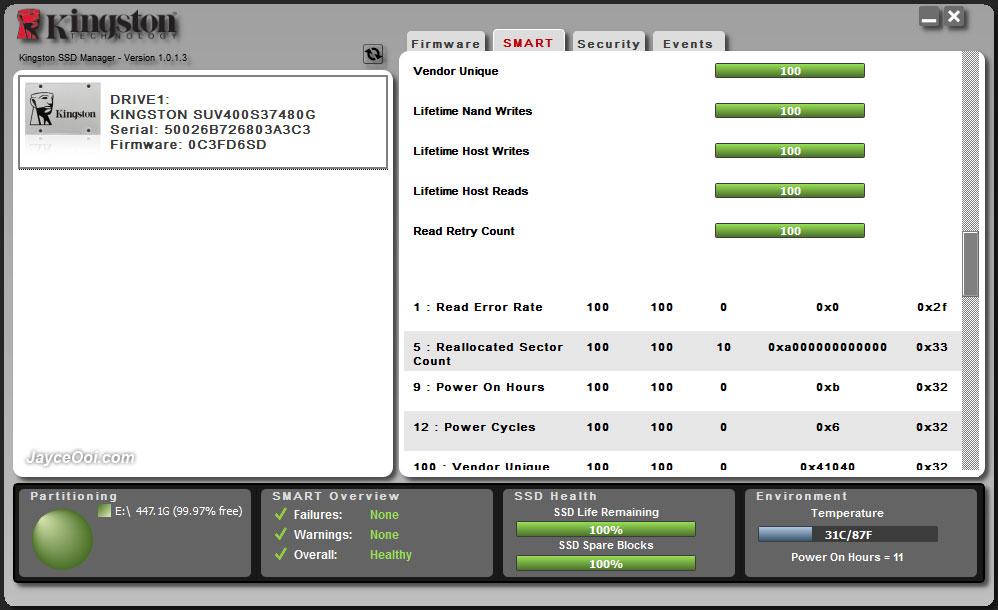Click the Failures 'None' value

pos(384,514)
